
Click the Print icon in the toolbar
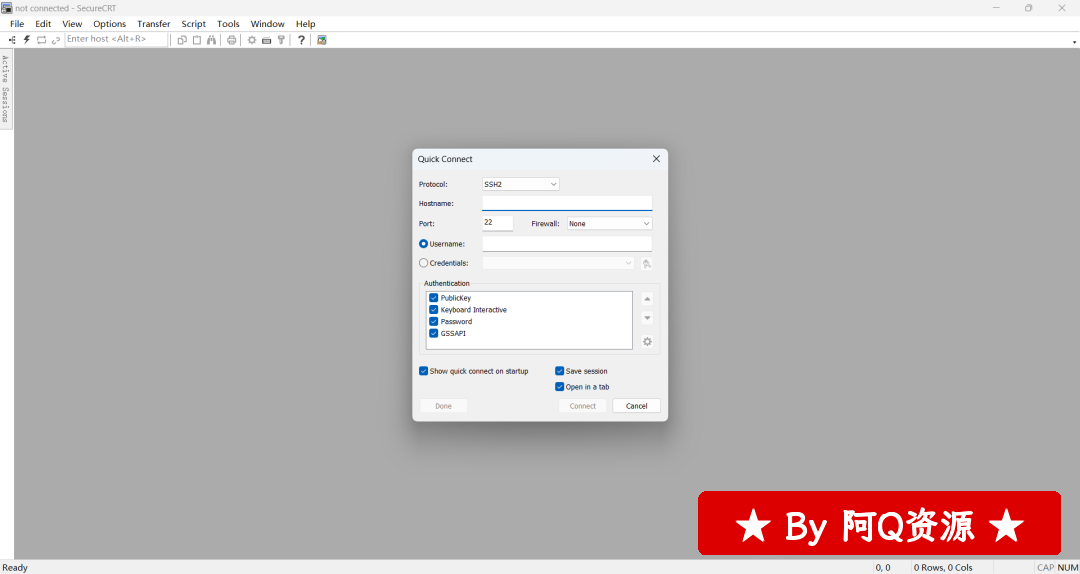tap(231, 40)
